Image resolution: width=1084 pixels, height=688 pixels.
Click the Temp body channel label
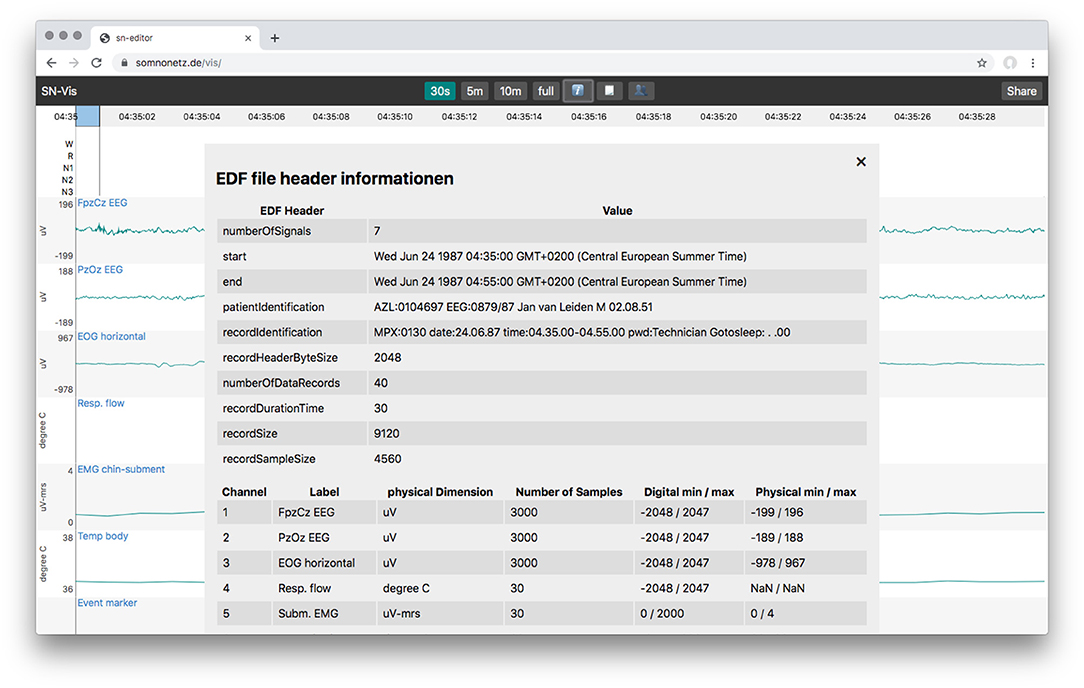coord(103,536)
